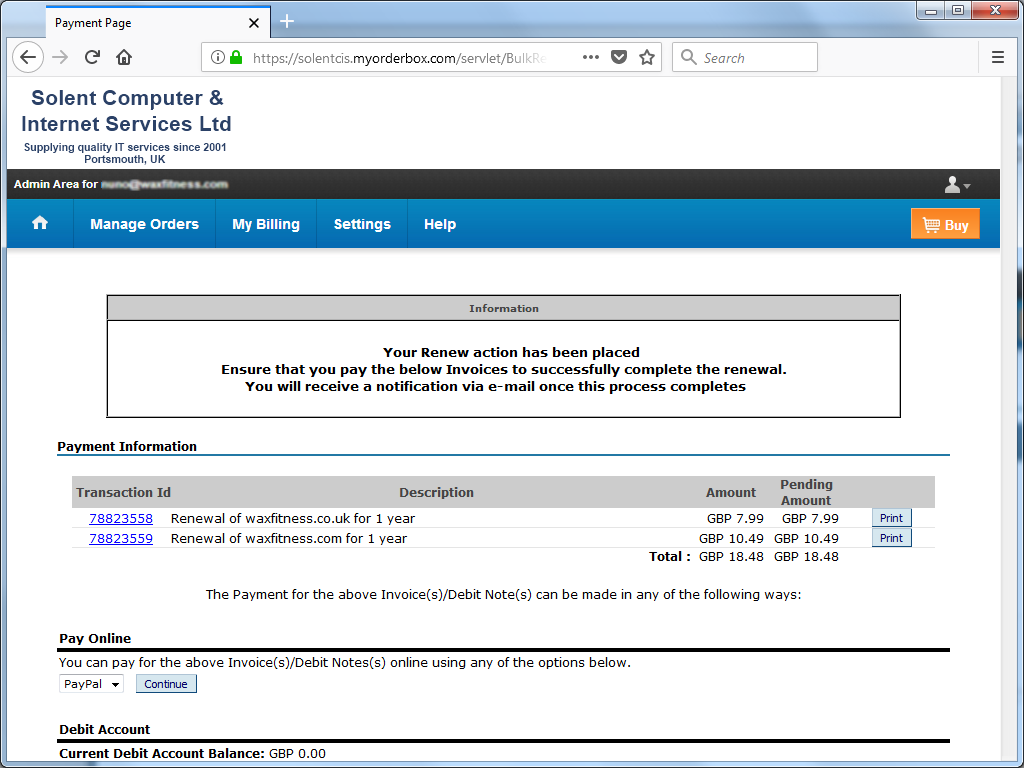Screen dimensions: 1024x768
Task: Click 'Renewal of waxfitness.com for 1 year'
Action: (289, 539)
